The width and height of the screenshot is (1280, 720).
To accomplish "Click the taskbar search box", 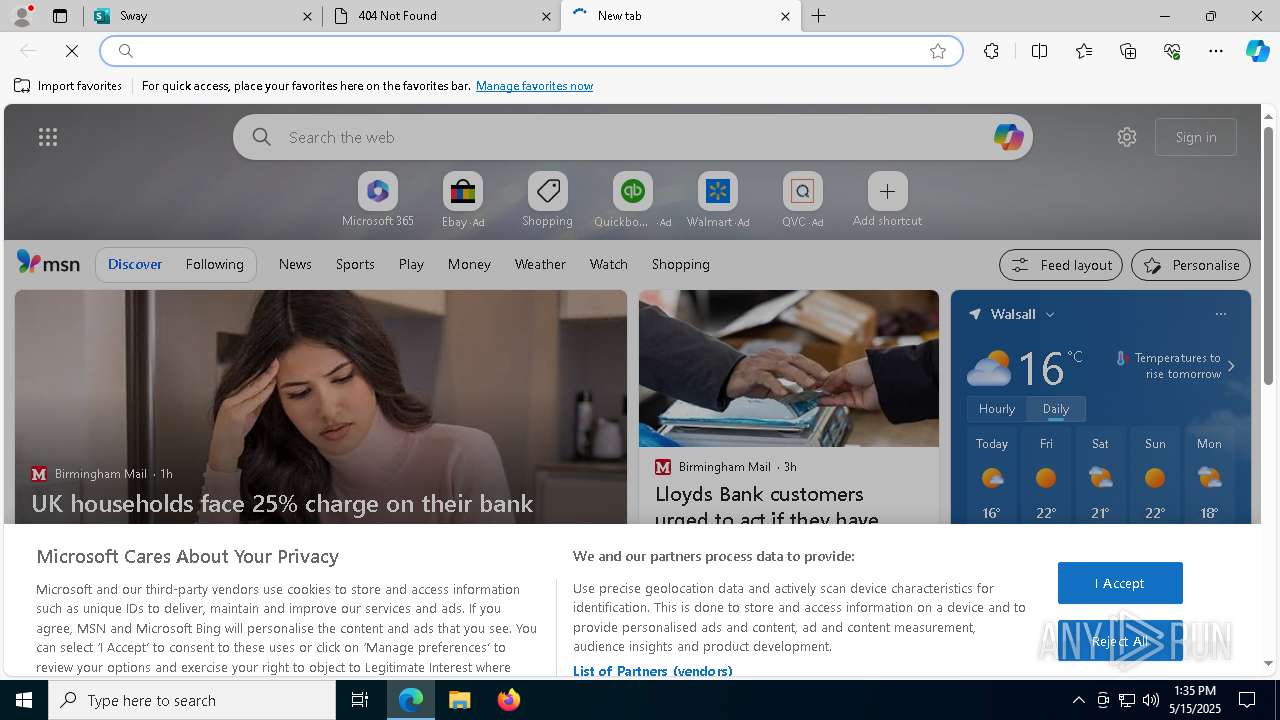I will (x=192, y=700).
